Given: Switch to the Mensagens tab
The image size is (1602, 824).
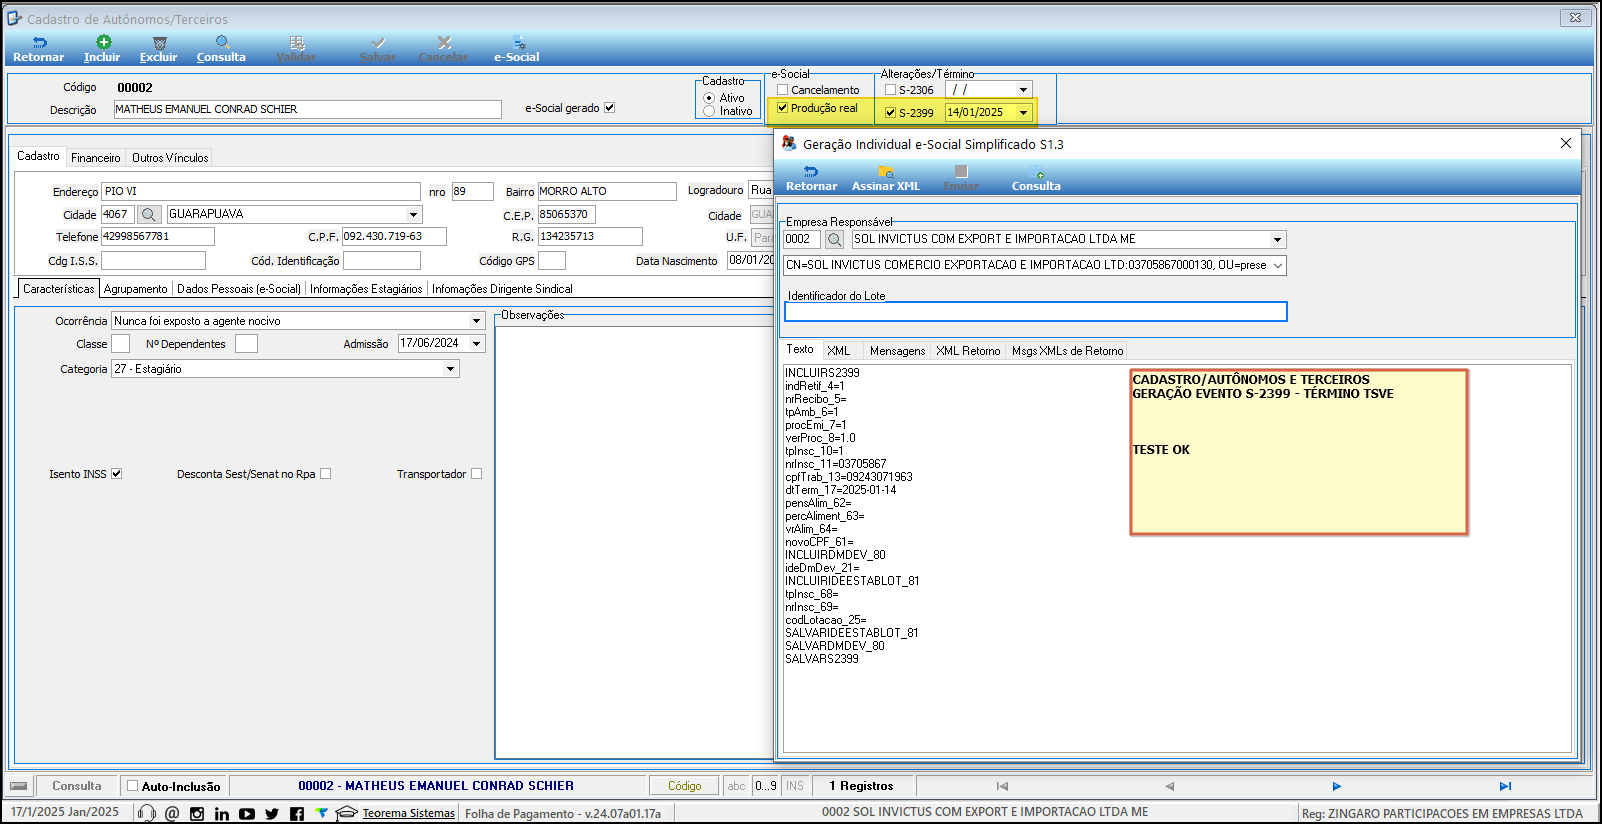Looking at the screenshot, I should [x=897, y=351].
